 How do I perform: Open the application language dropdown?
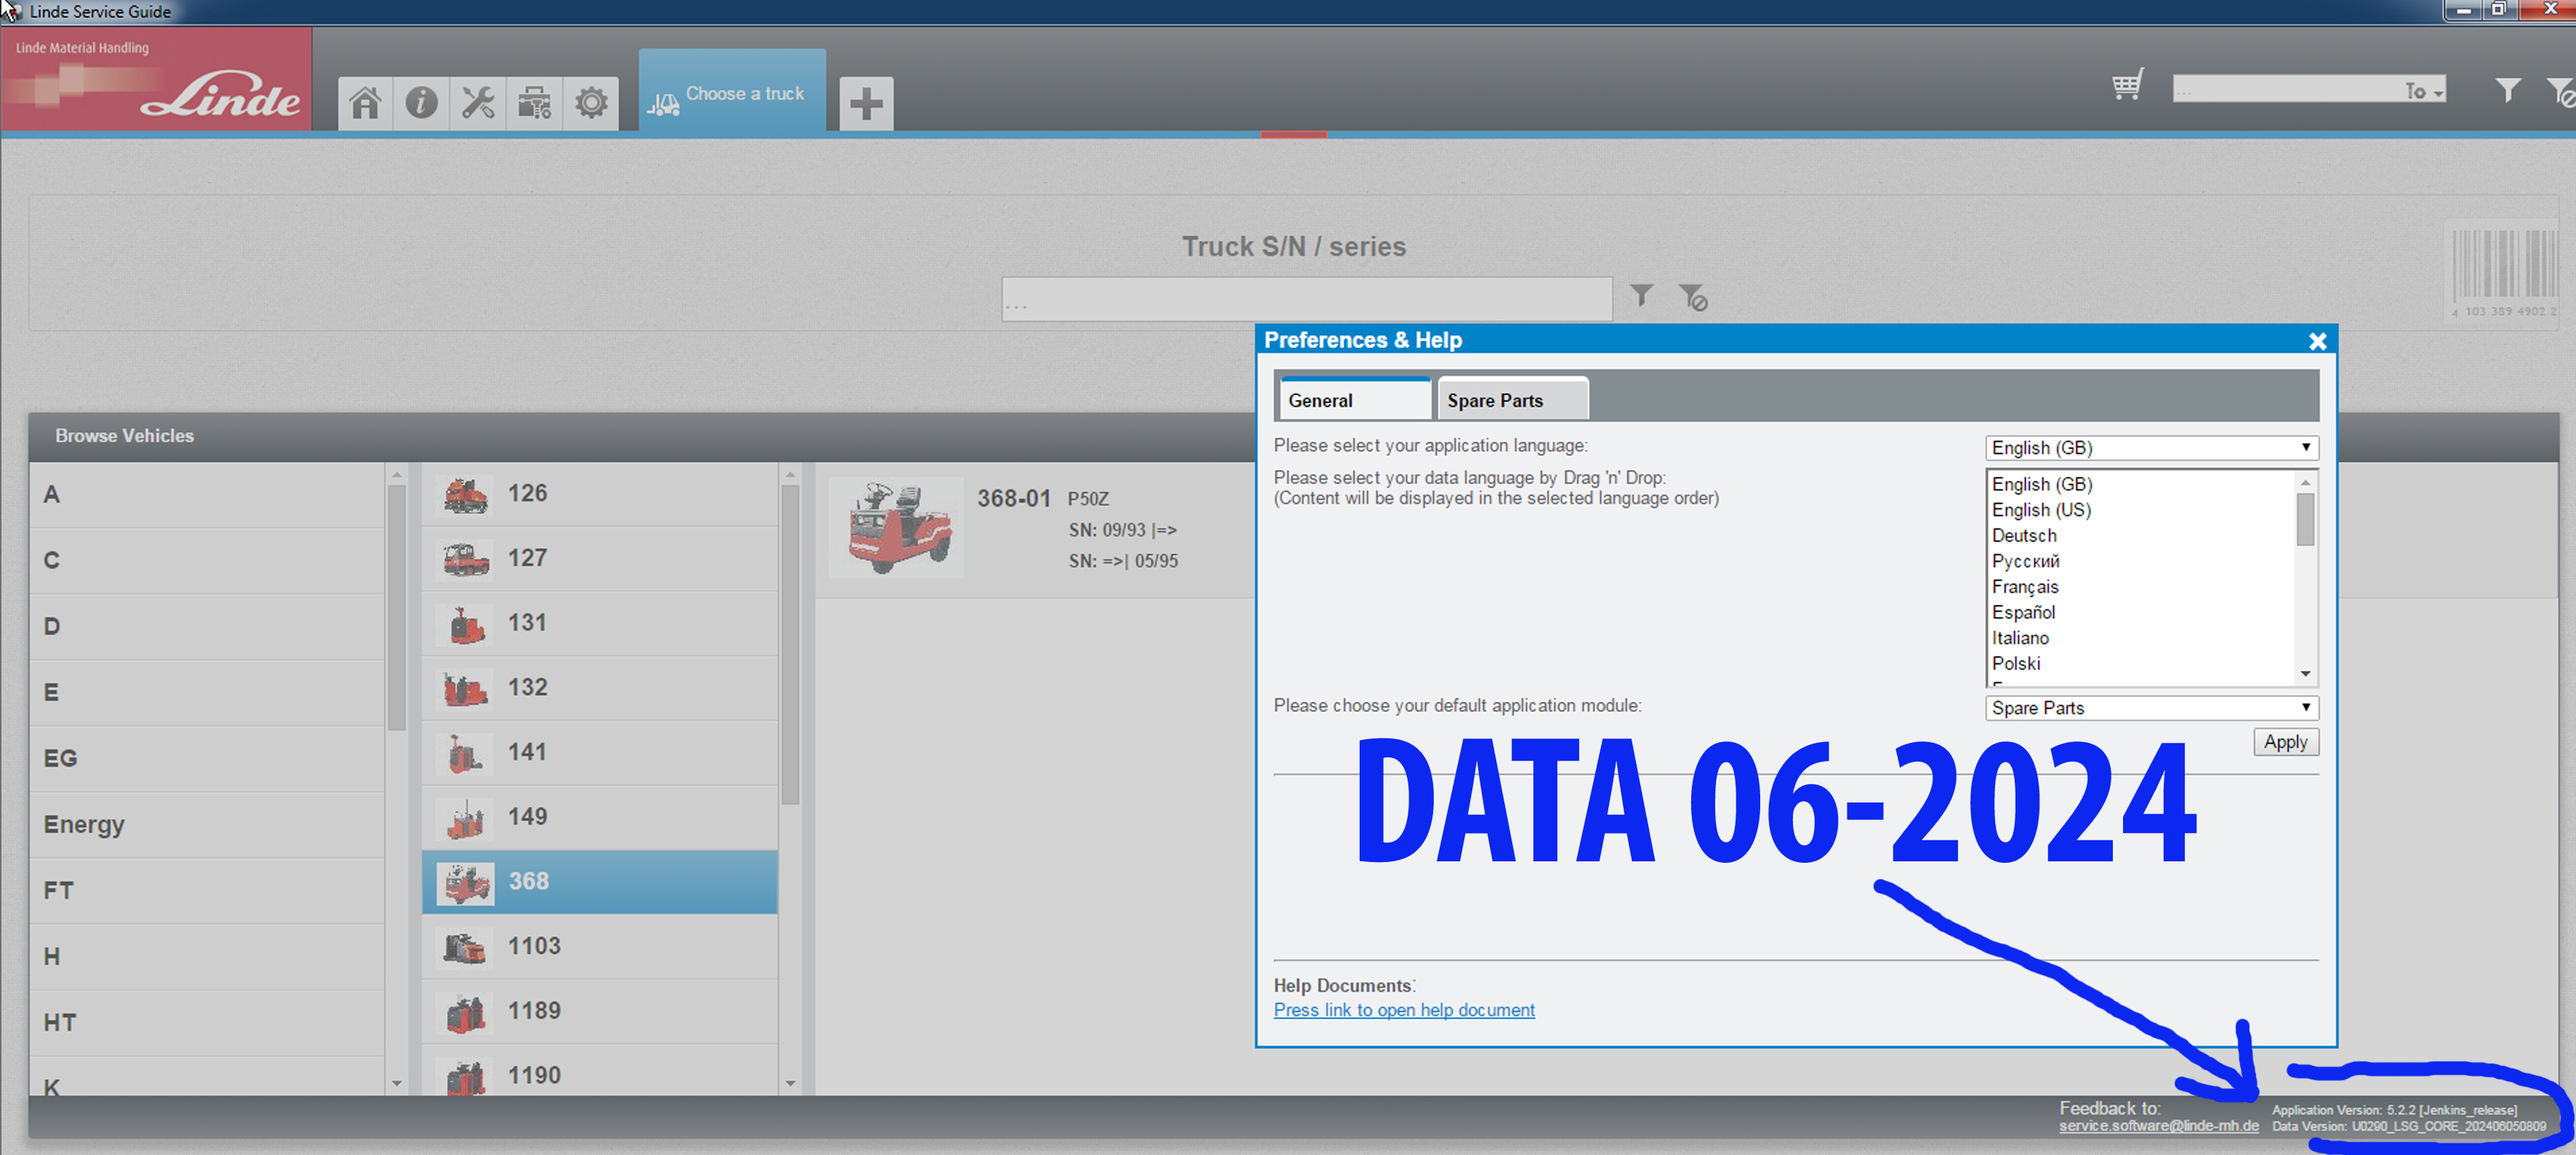(2150, 448)
